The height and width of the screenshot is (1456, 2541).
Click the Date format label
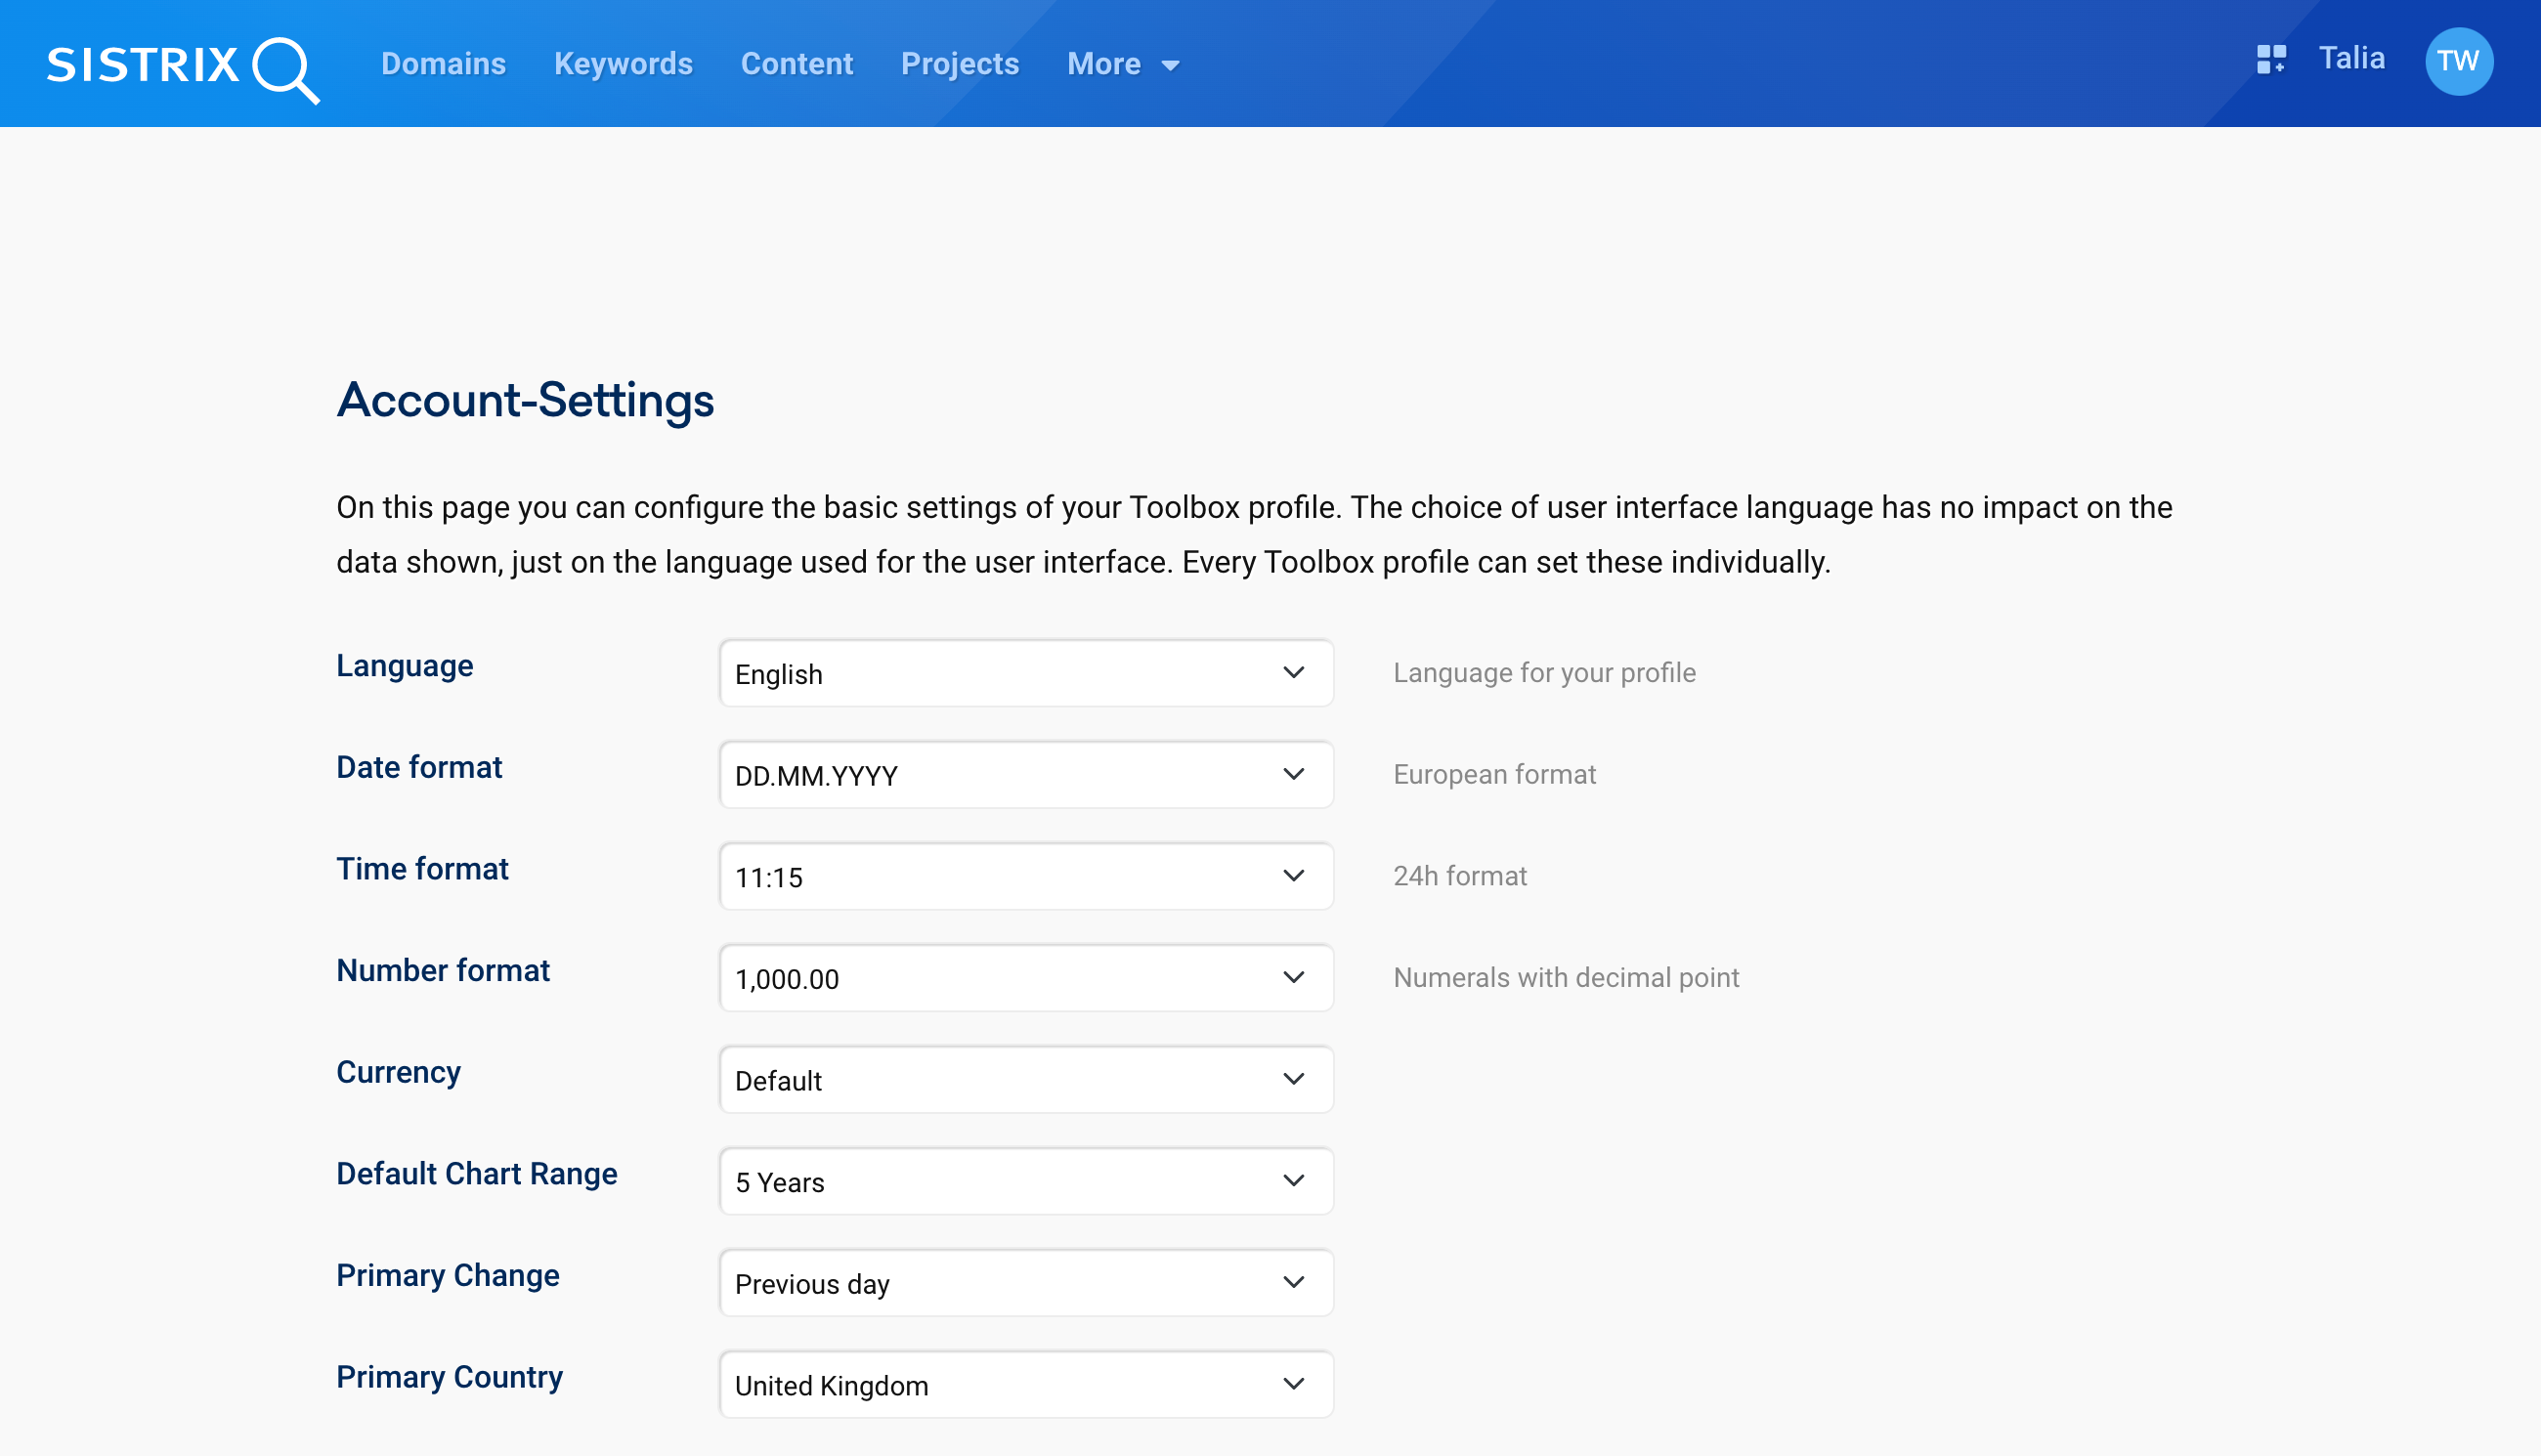pos(419,767)
